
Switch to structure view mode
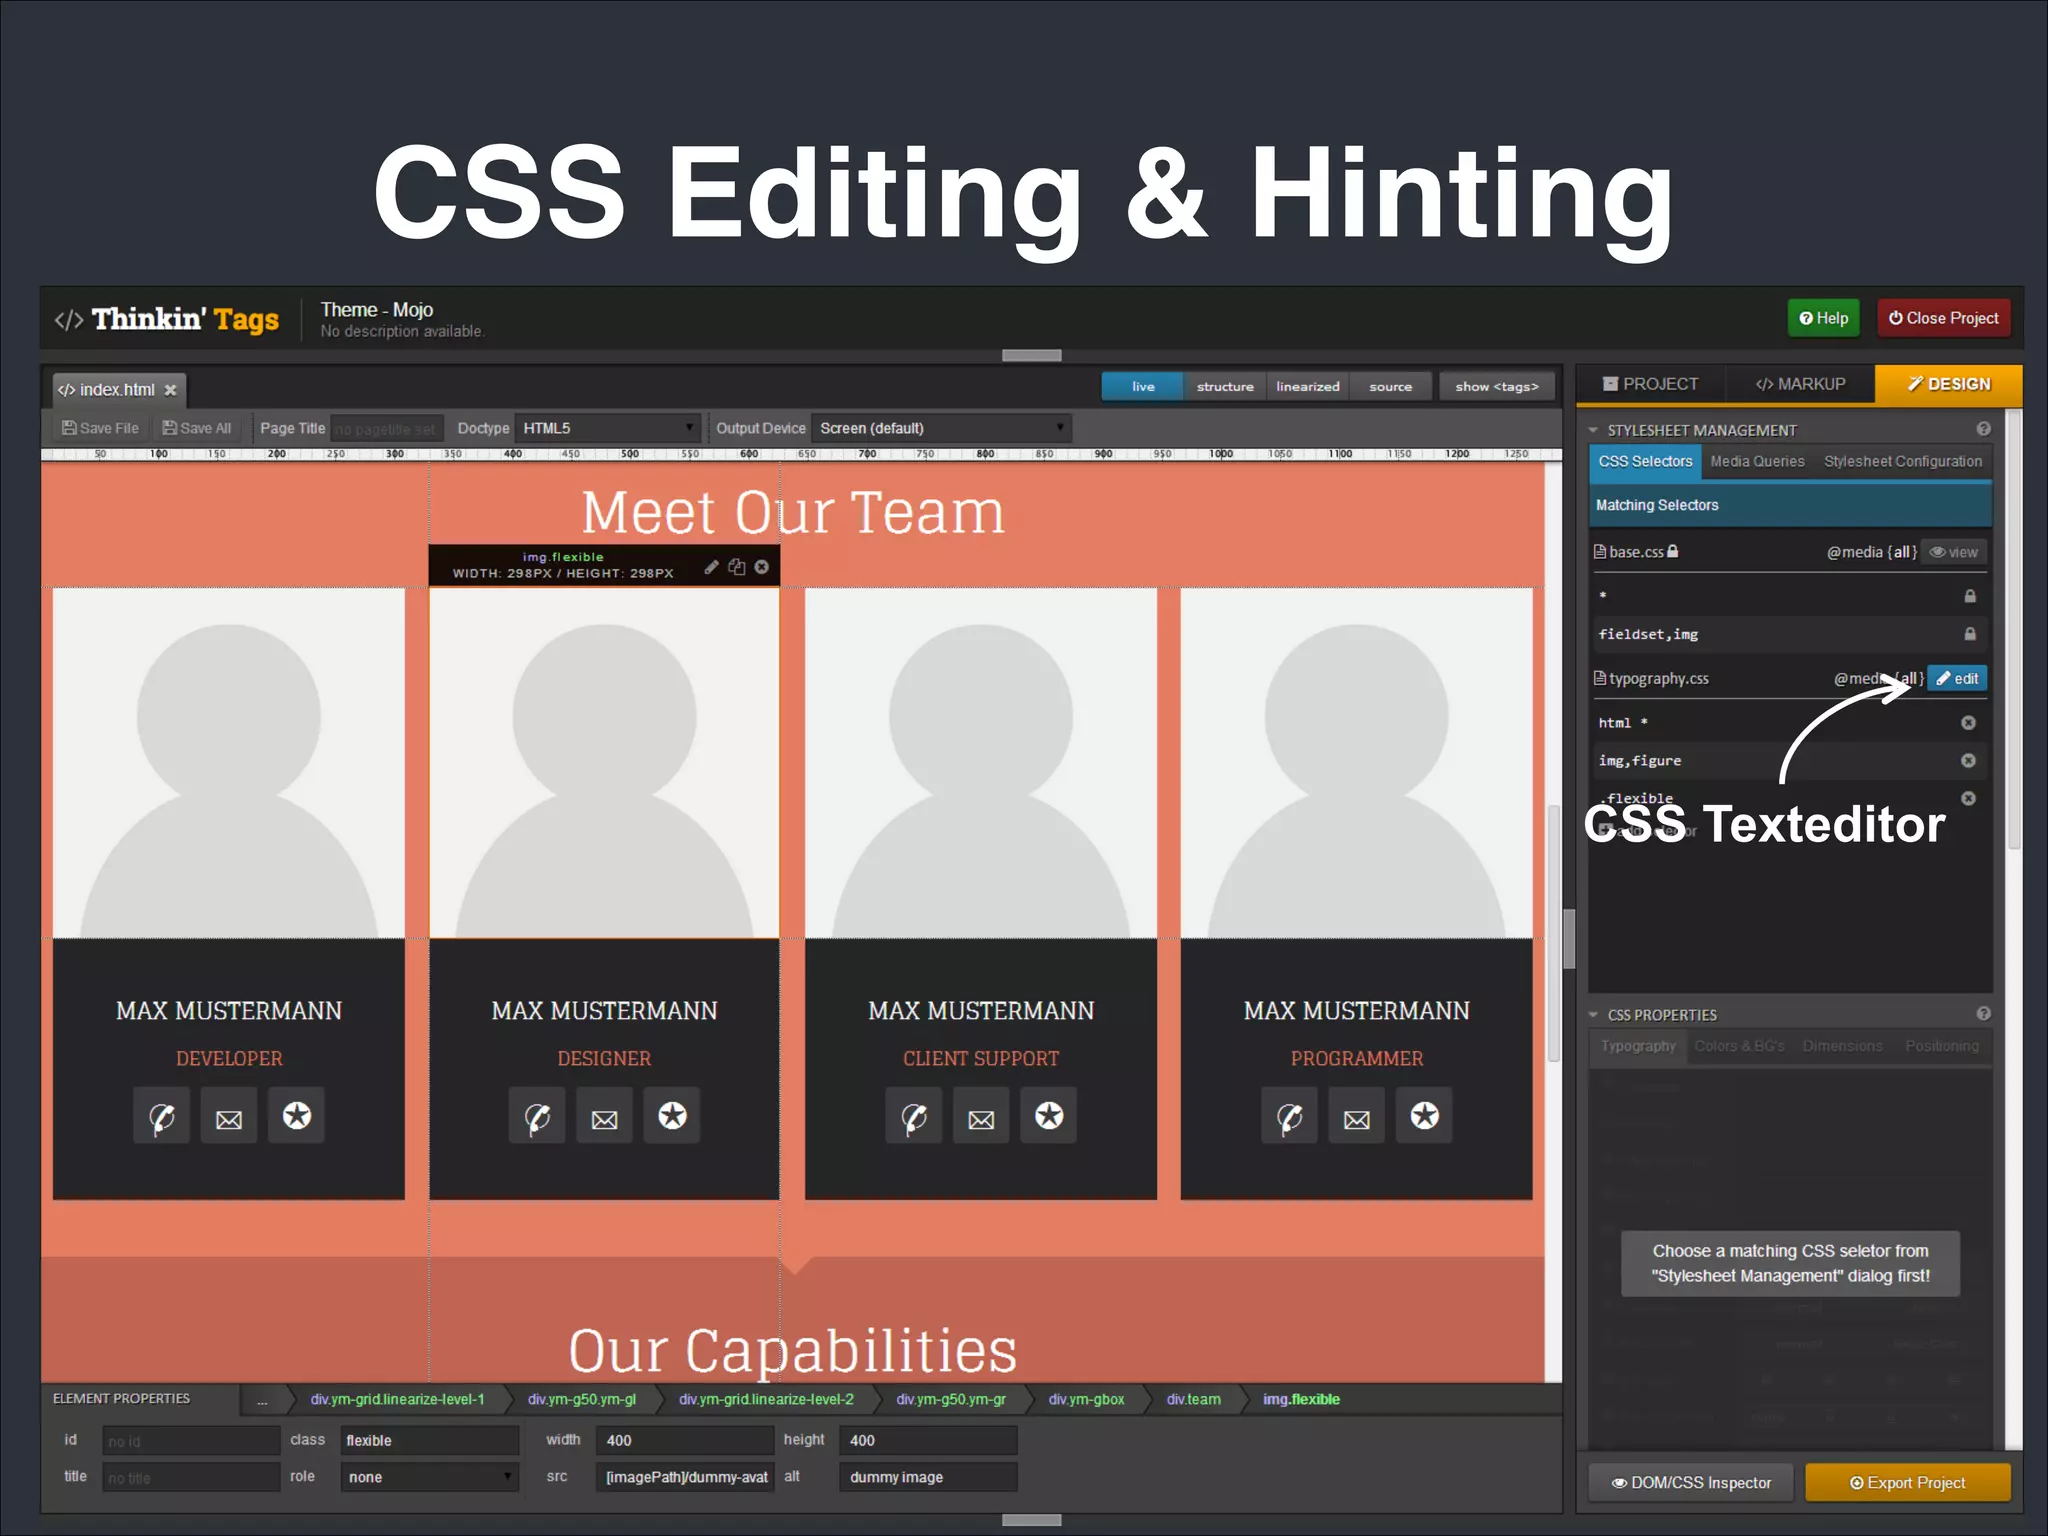pos(1225,387)
